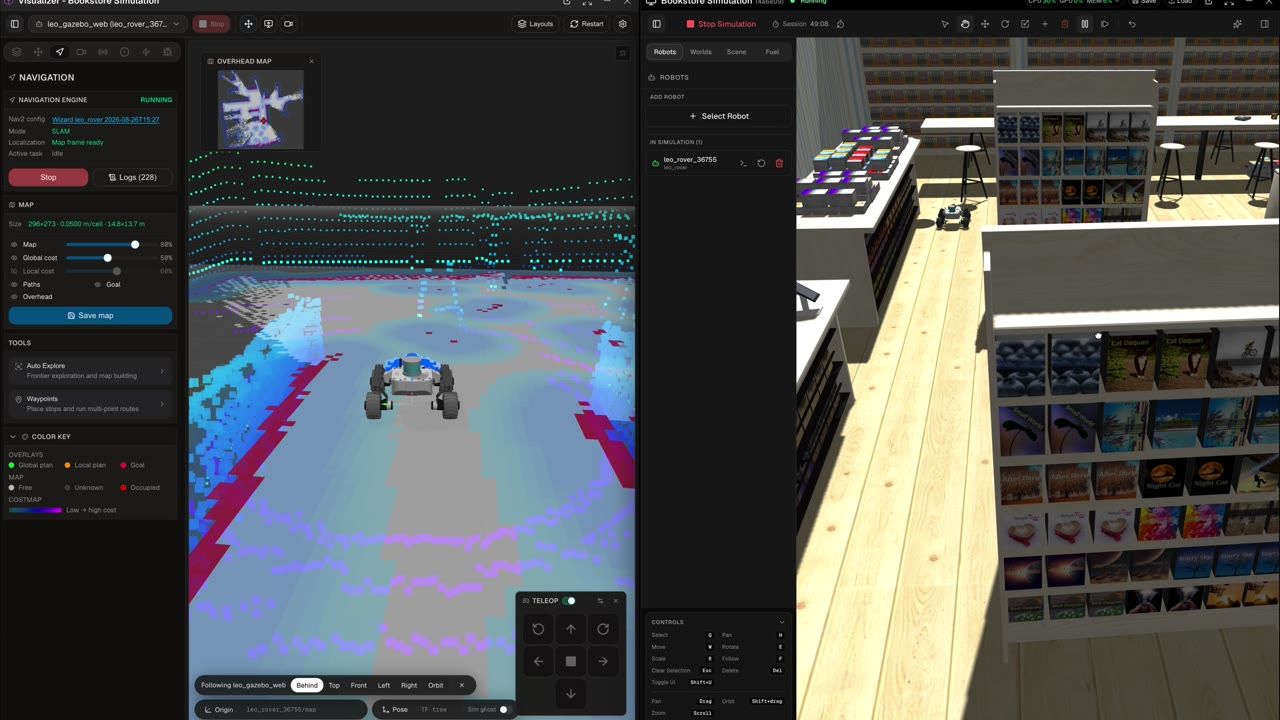Stop the navigation engine
1280x720 pixels.
(48, 177)
